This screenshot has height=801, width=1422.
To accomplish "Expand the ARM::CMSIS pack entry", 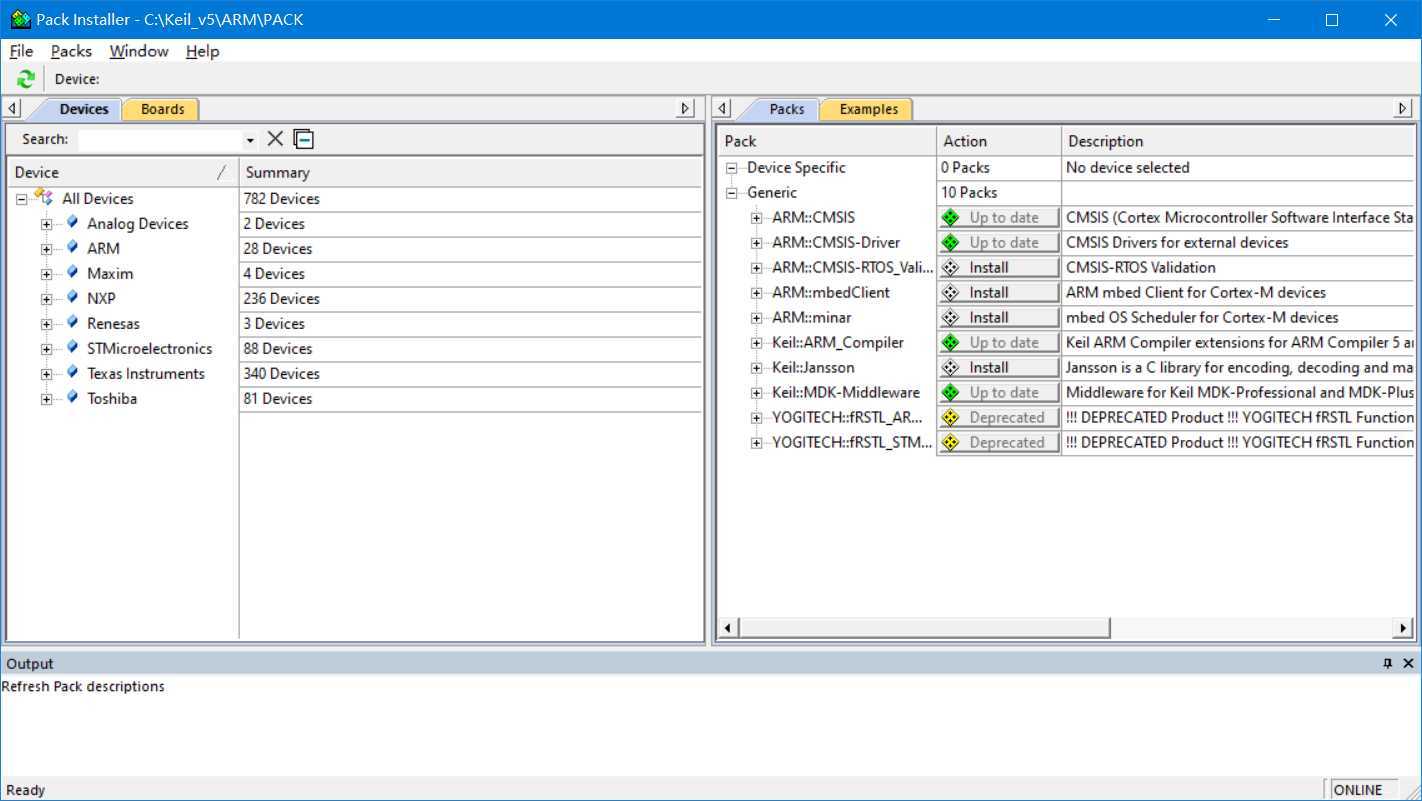I will click(x=756, y=218).
